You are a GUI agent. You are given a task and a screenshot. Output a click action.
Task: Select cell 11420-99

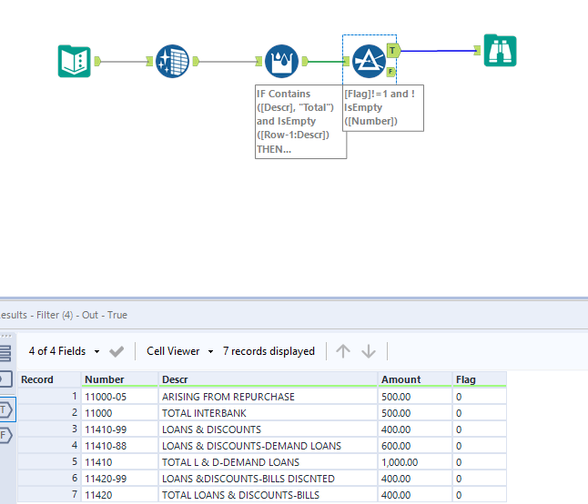pyautogui.click(x=120, y=479)
